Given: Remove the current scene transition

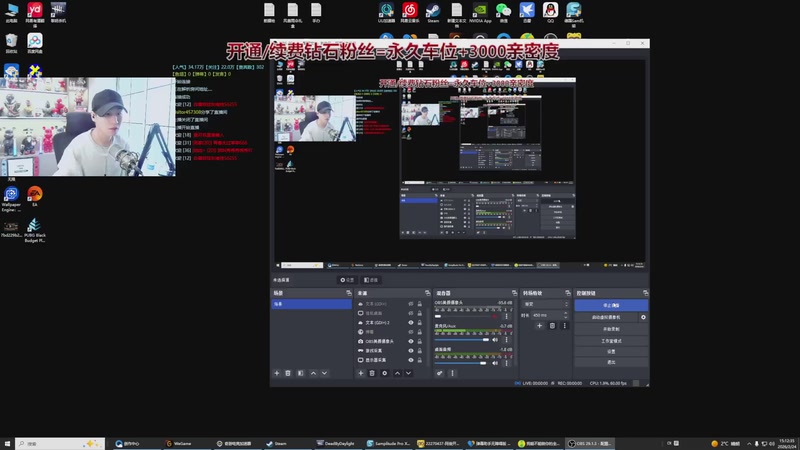Looking at the screenshot, I should click(x=552, y=326).
